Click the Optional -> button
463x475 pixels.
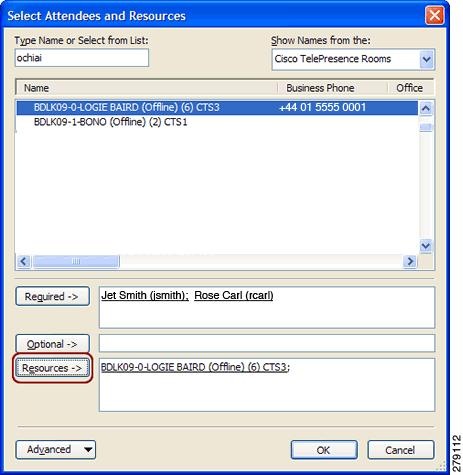pyautogui.click(x=52, y=344)
